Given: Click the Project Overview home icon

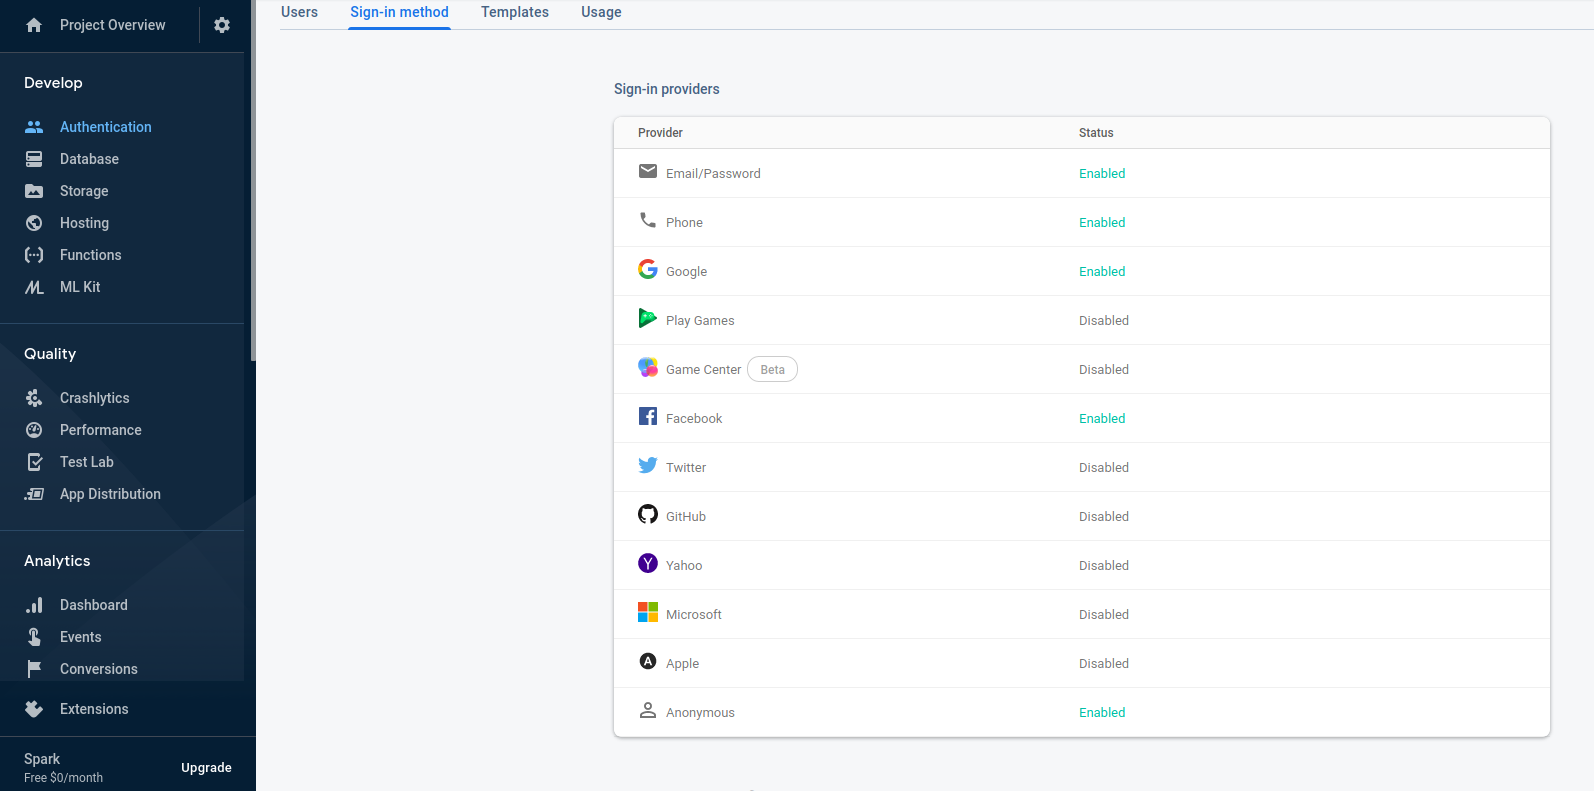Looking at the screenshot, I should 34,25.
